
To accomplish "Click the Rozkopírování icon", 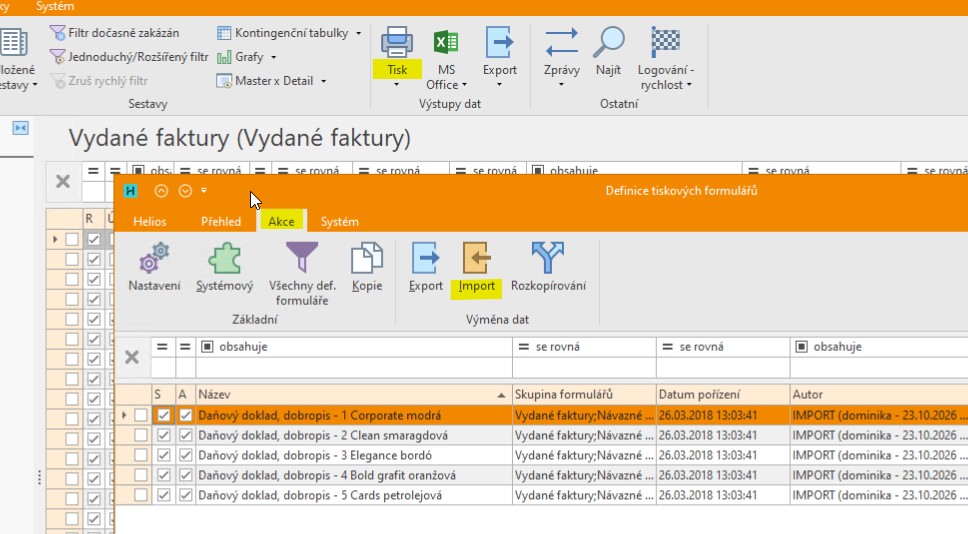I will click(548, 257).
